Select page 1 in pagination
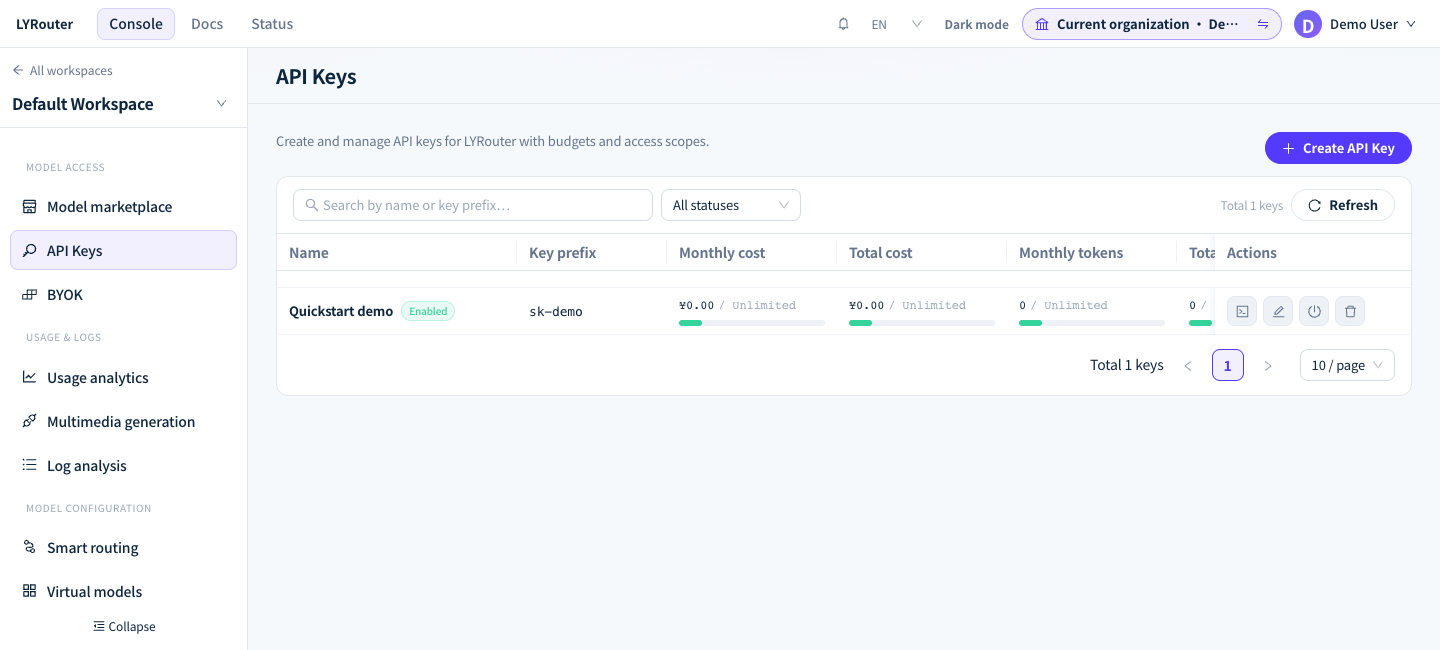The height and width of the screenshot is (650, 1440). pos(1228,365)
